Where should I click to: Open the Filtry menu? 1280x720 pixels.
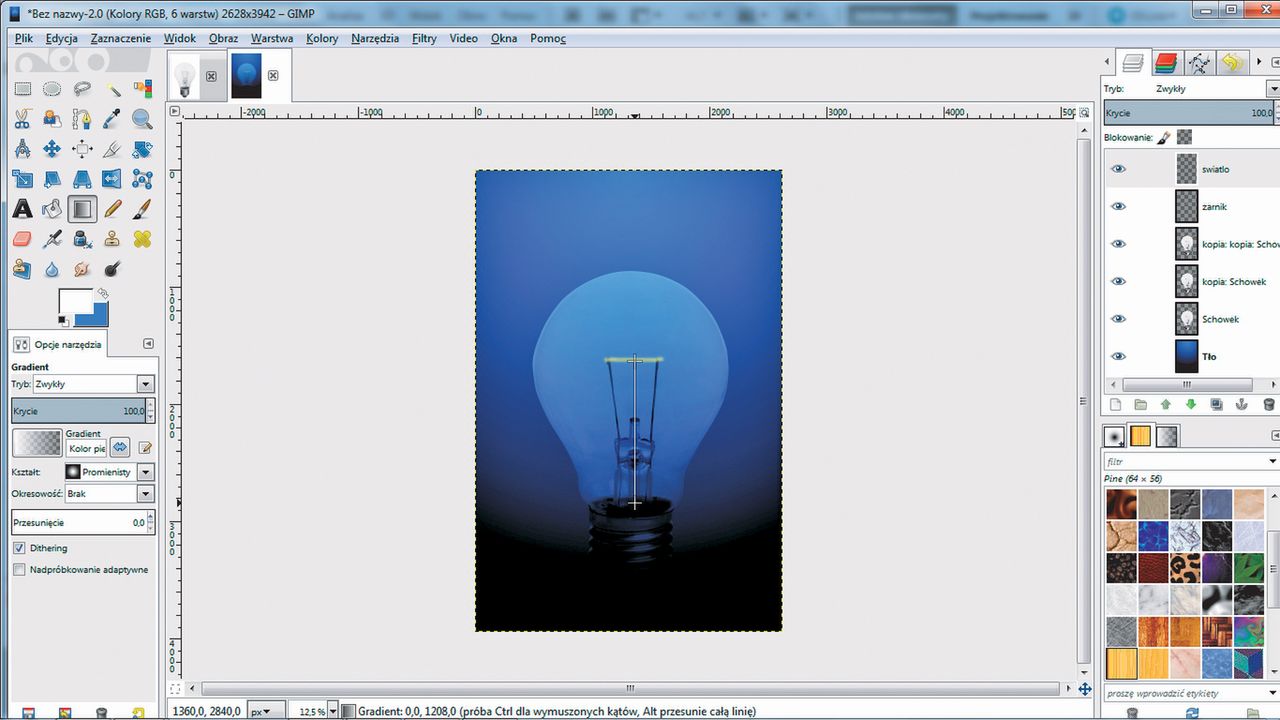pyautogui.click(x=424, y=39)
